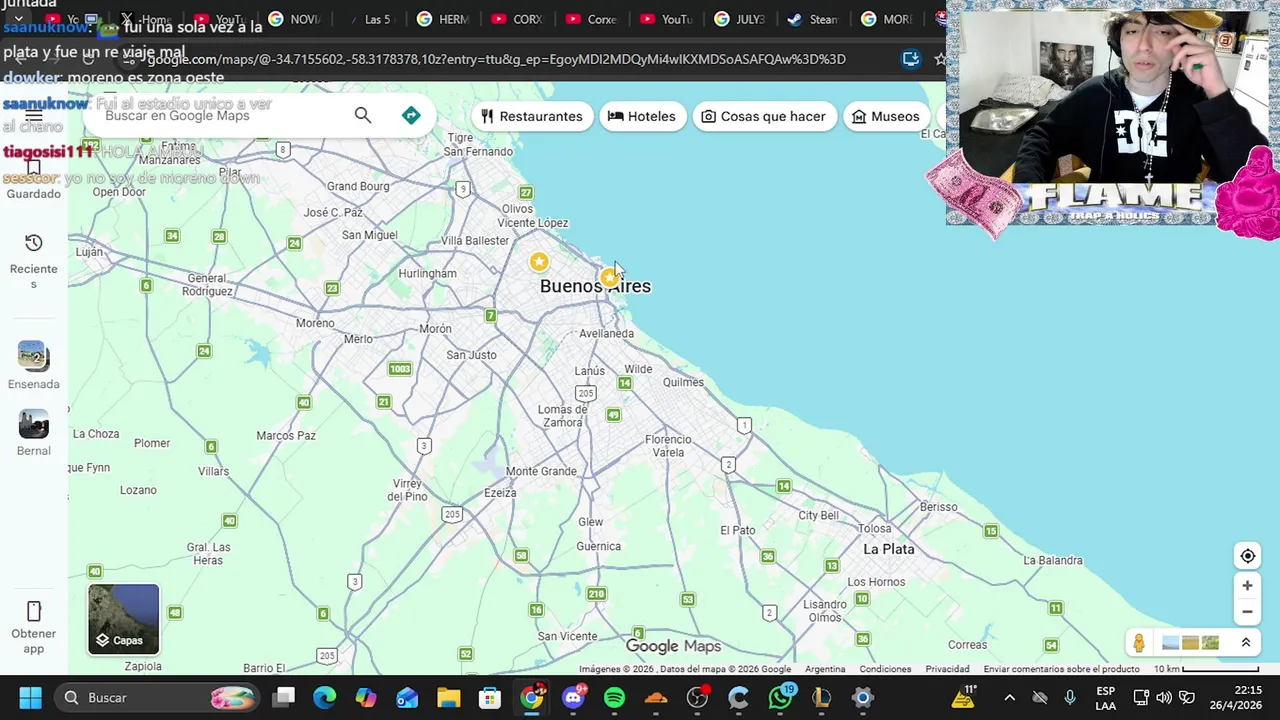Open the Guardado saved places sidebar item
Viewport: 1280px width, 720px height.
pos(33,180)
